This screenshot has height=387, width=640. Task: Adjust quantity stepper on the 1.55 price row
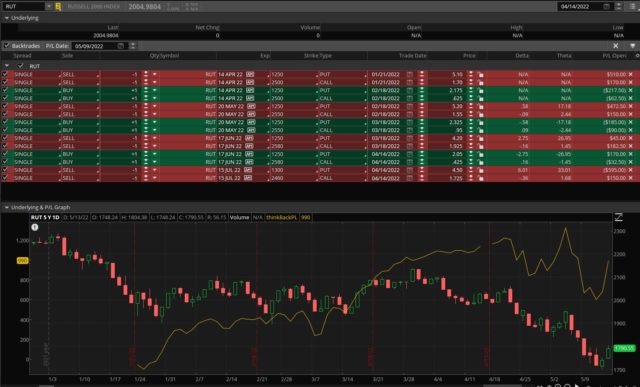point(146,114)
